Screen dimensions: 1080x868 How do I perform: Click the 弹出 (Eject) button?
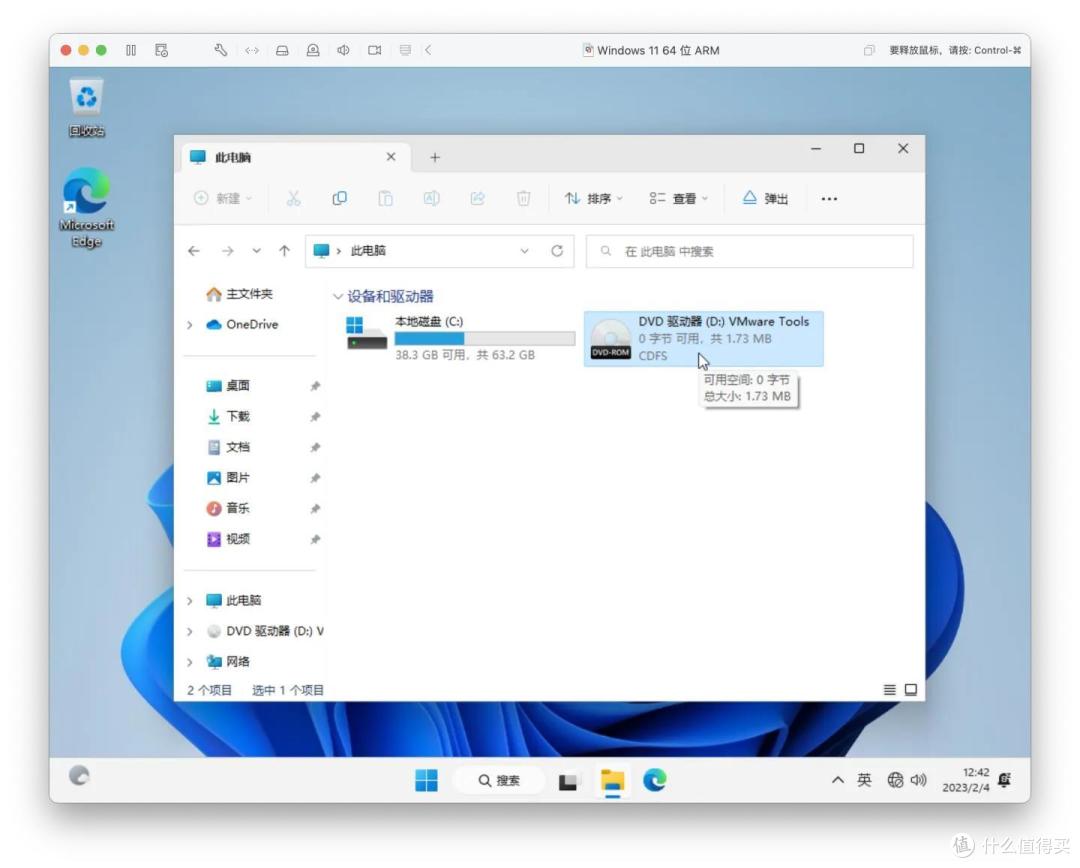(x=765, y=198)
